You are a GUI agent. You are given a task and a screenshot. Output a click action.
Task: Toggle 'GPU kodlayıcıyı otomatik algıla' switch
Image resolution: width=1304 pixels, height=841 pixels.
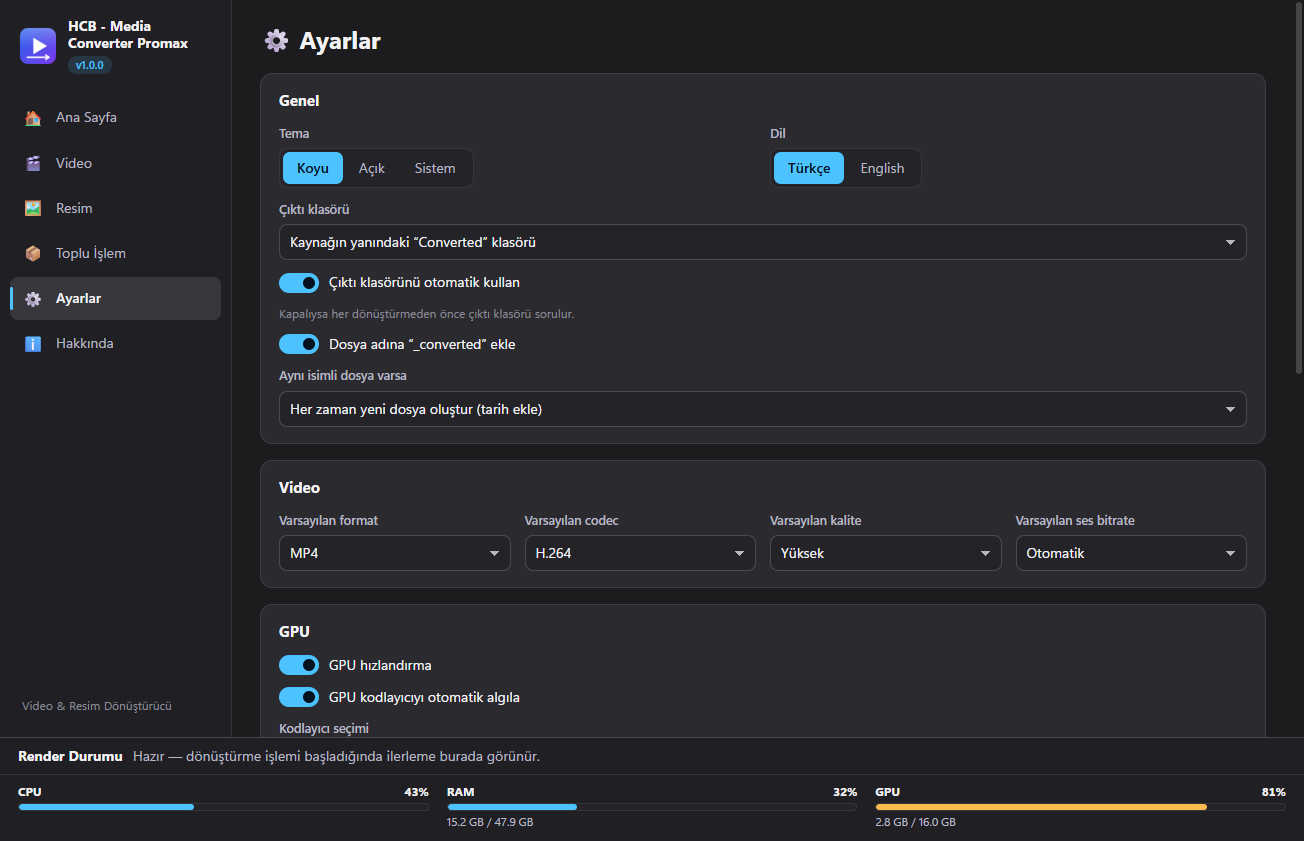coord(299,697)
